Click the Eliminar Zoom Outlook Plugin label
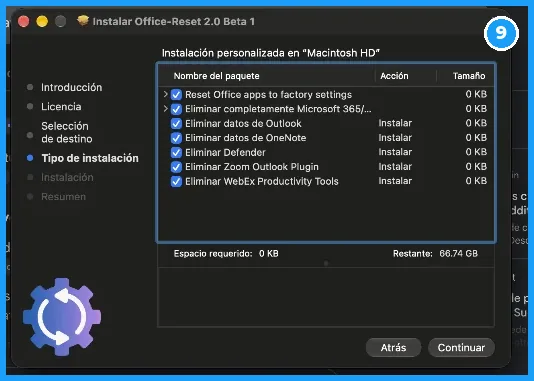 [252, 167]
